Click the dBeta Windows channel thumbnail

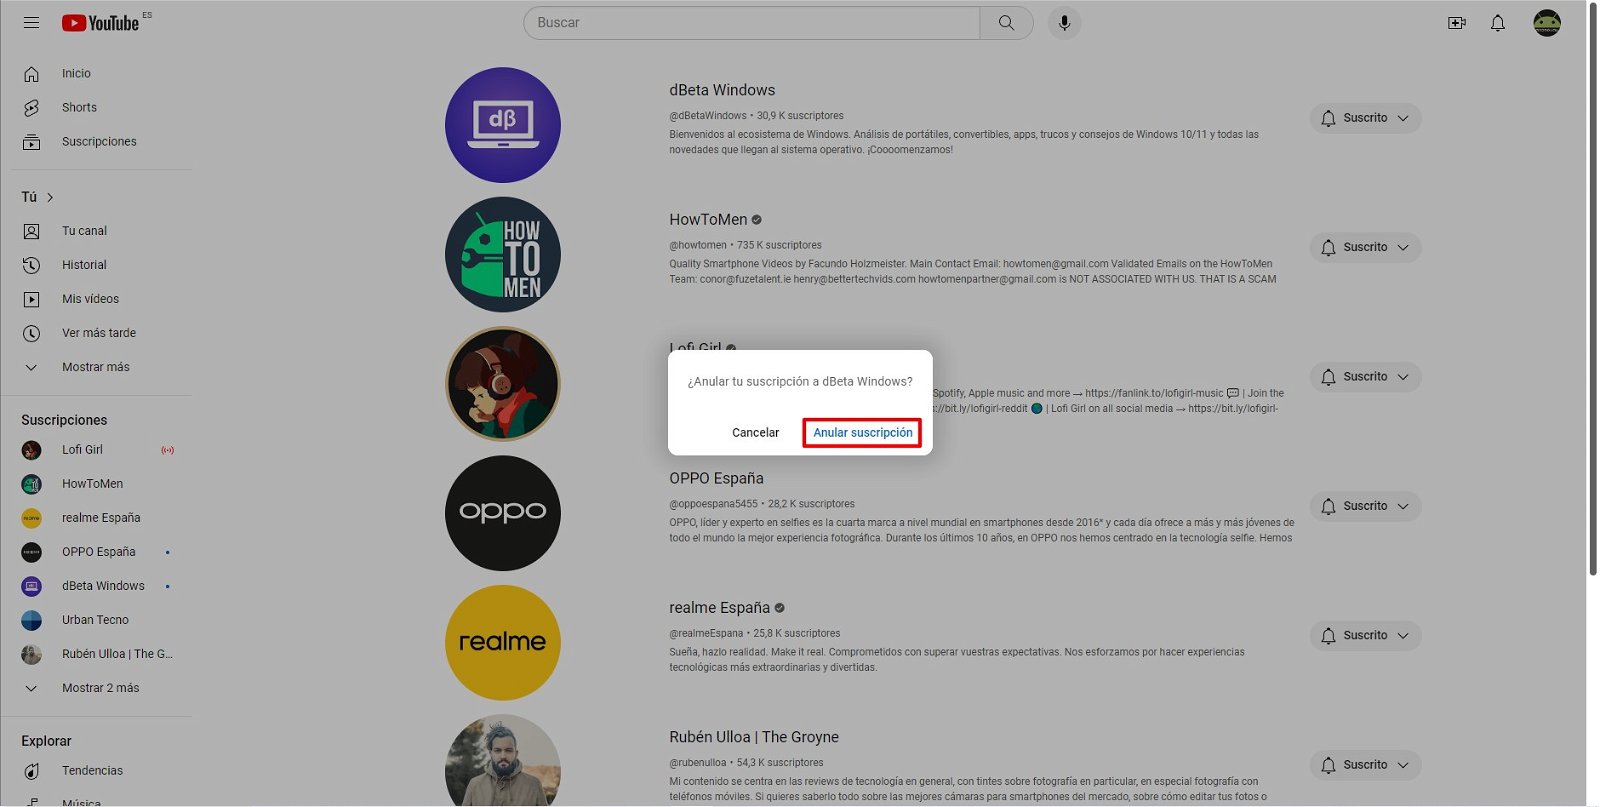pyautogui.click(x=503, y=125)
